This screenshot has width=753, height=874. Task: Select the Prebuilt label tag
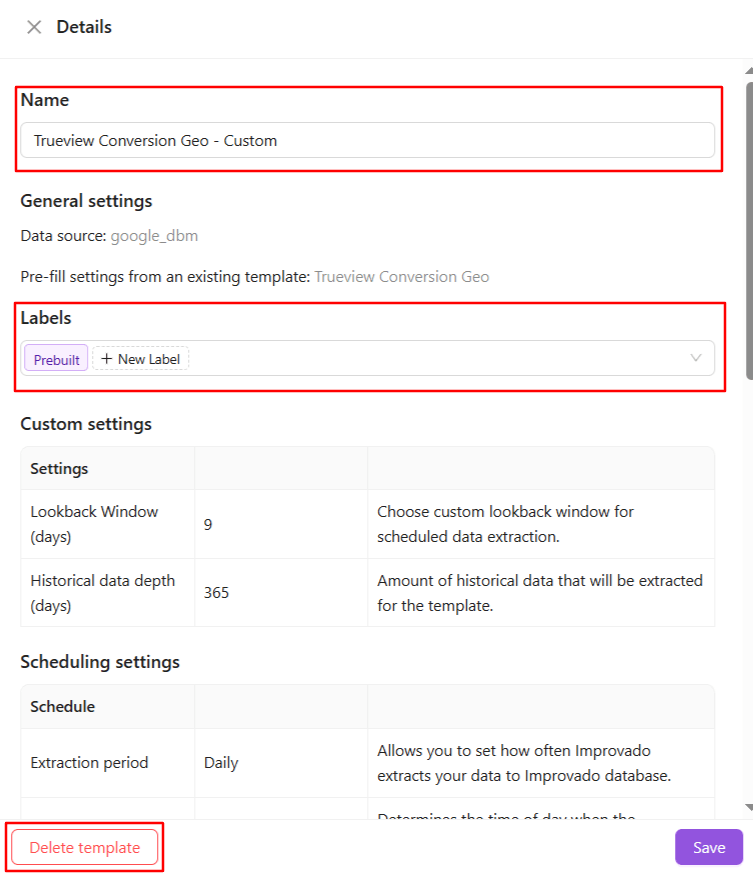56,360
